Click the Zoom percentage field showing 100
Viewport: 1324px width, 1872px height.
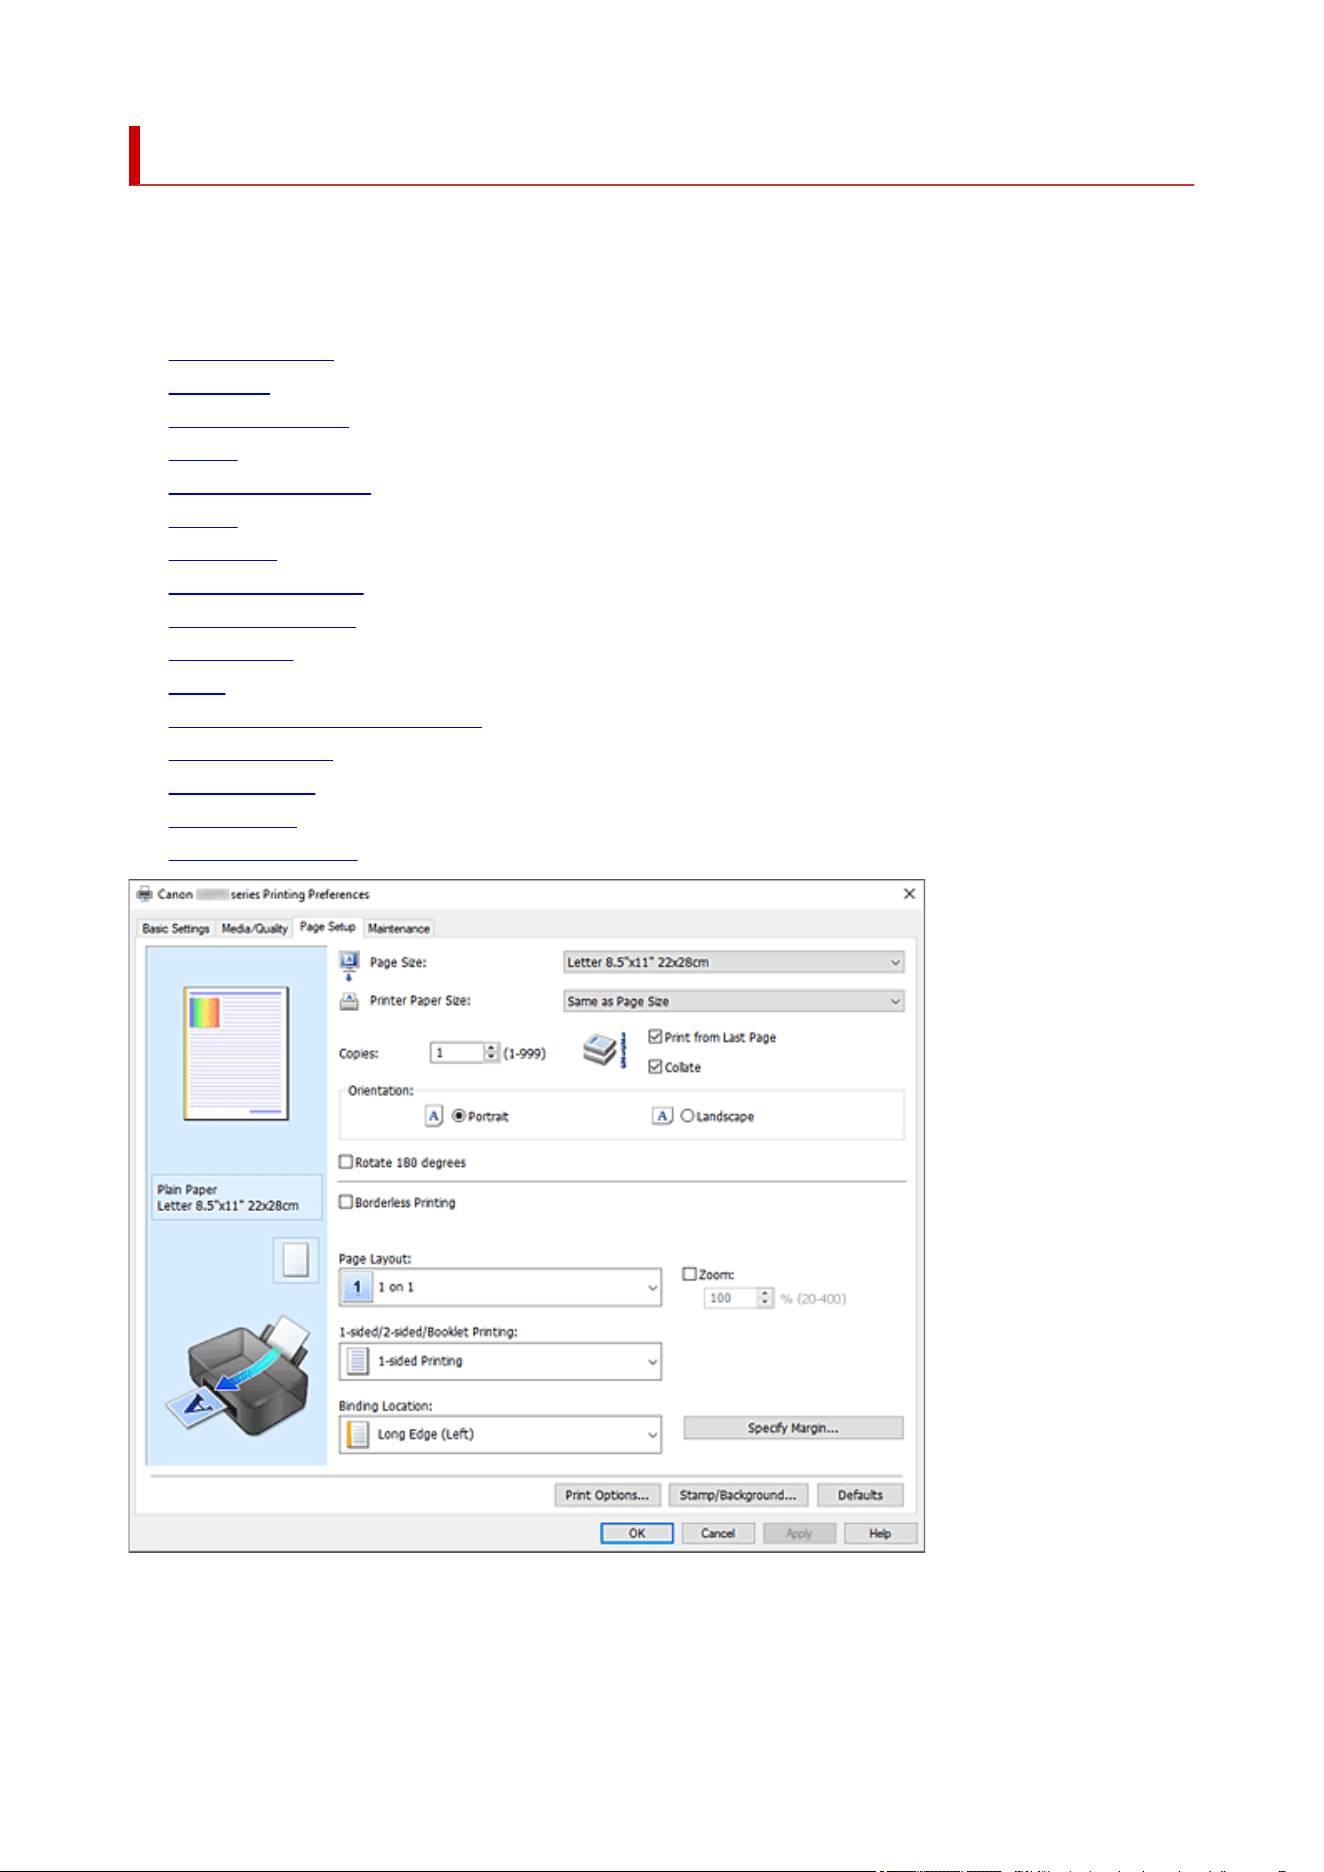[731, 1298]
